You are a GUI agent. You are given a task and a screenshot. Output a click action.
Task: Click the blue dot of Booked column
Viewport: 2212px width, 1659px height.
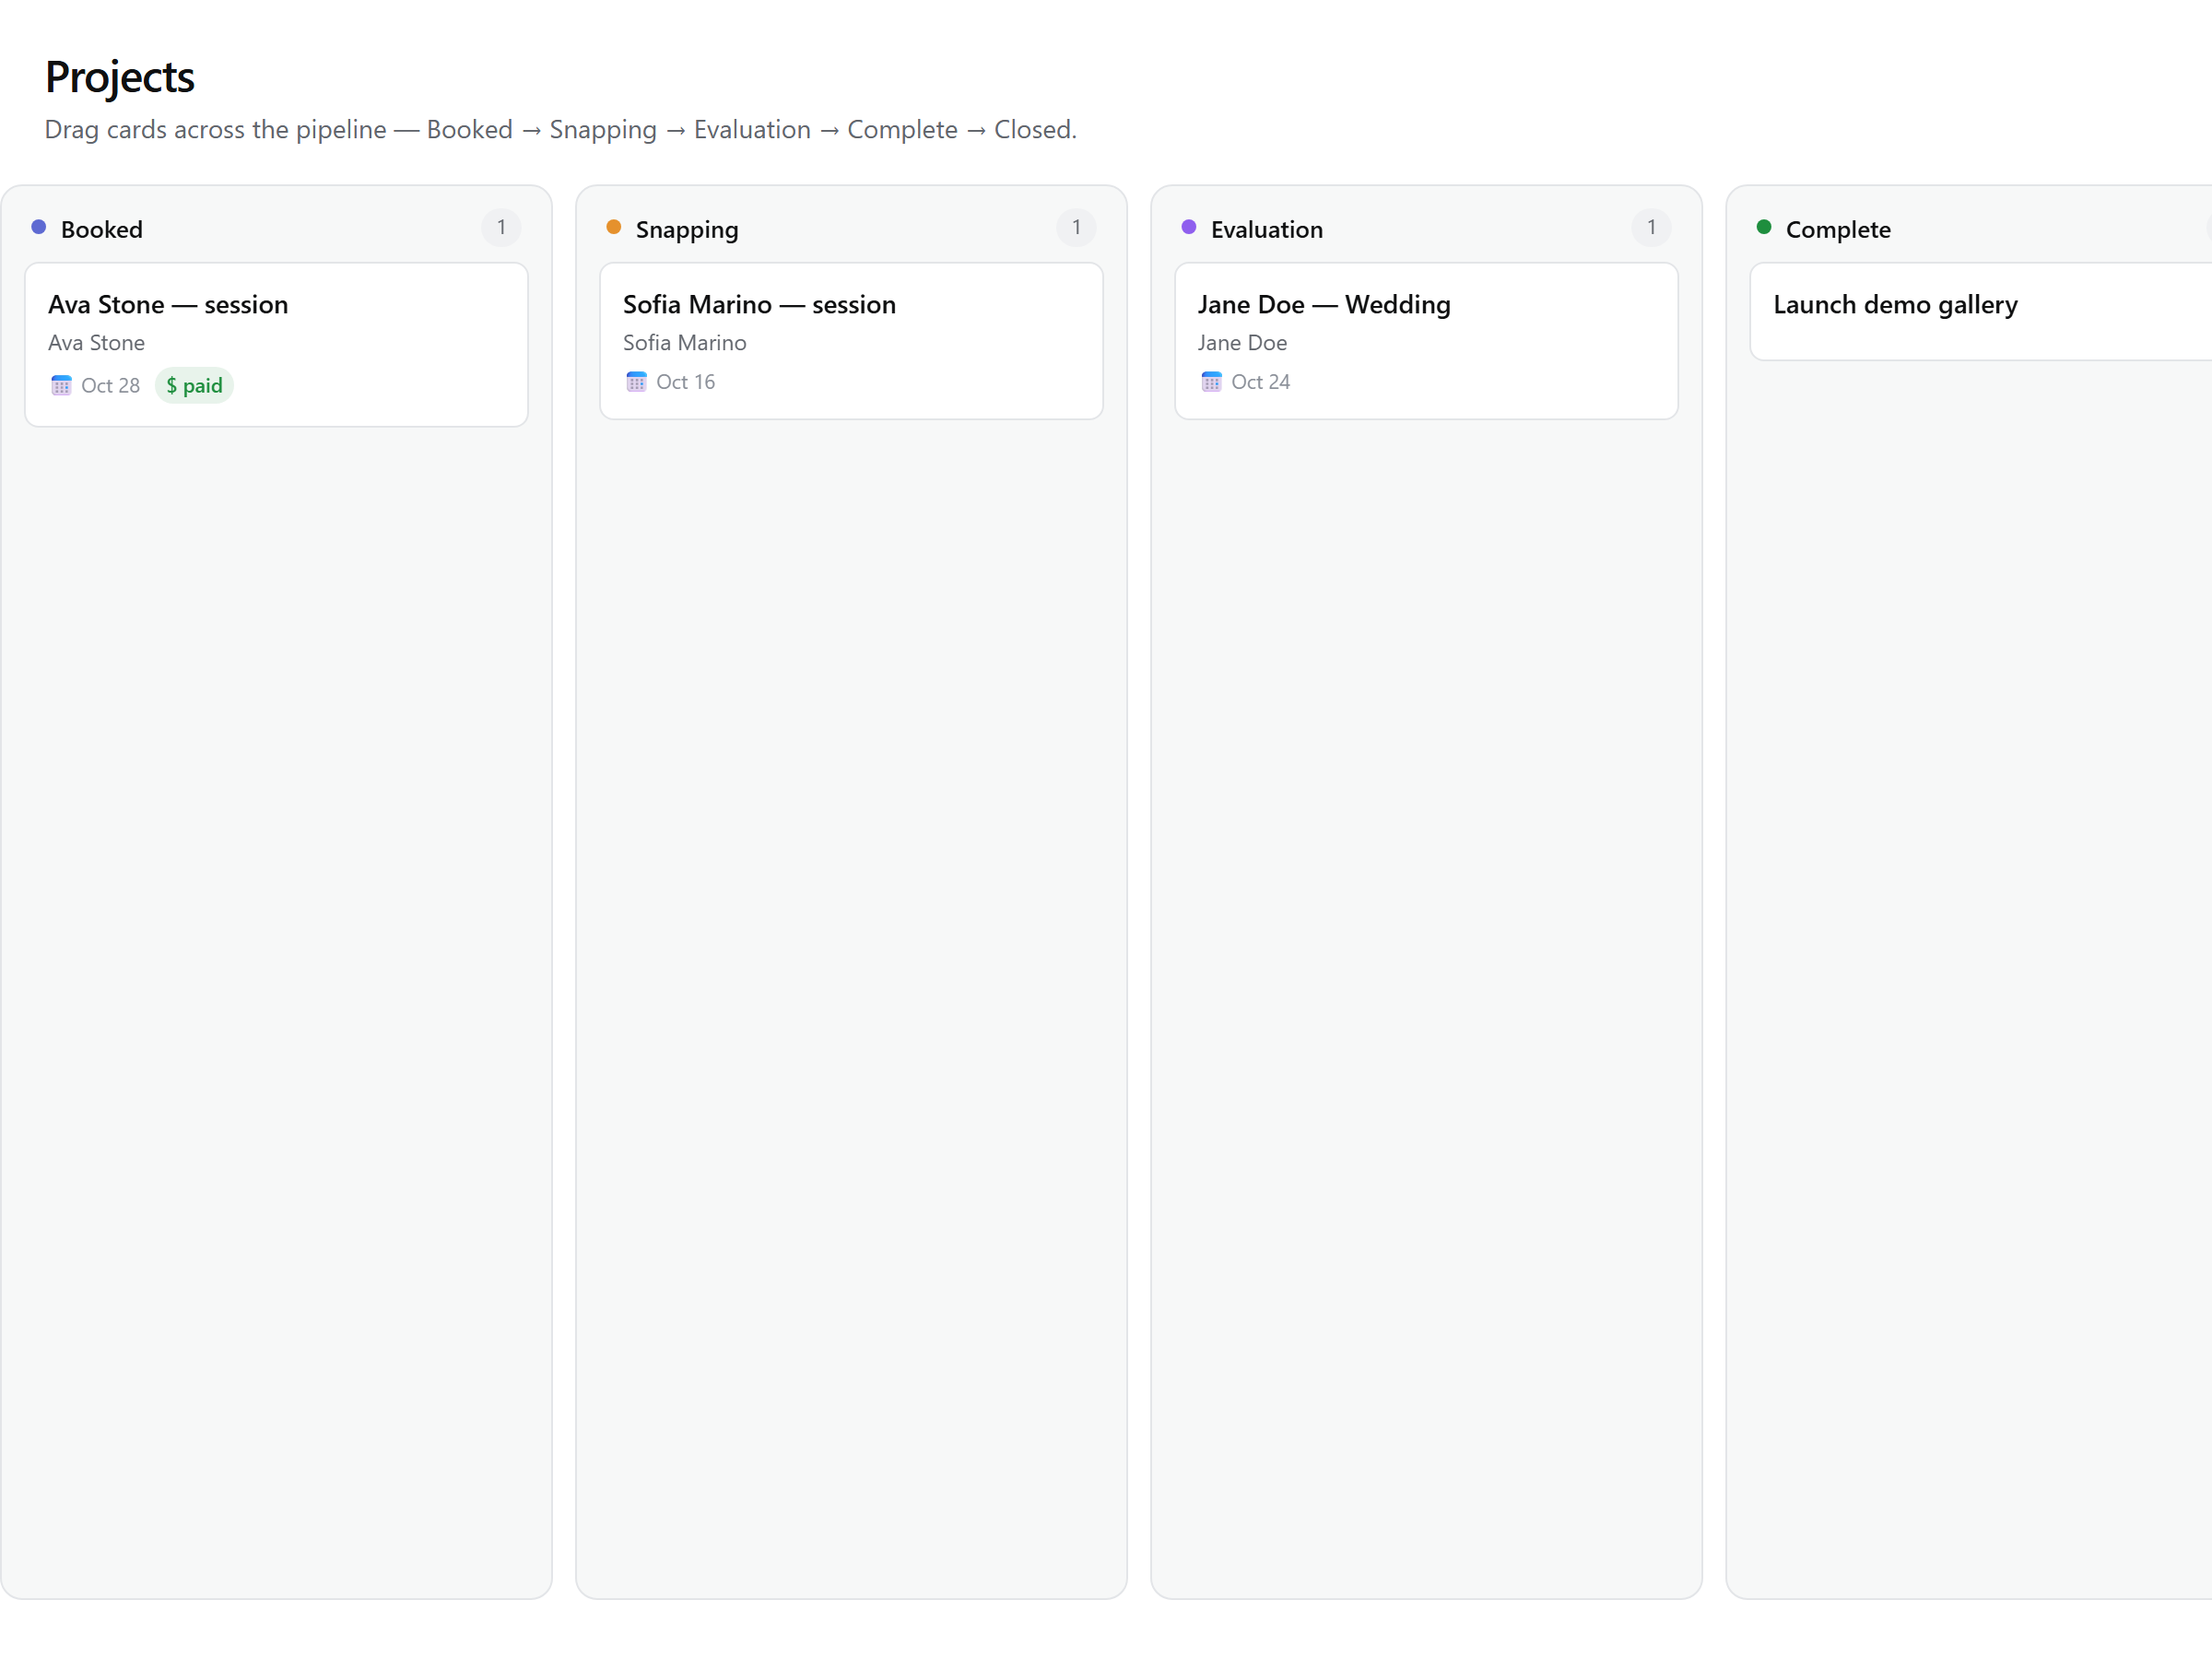pyautogui.click(x=39, y=227)
